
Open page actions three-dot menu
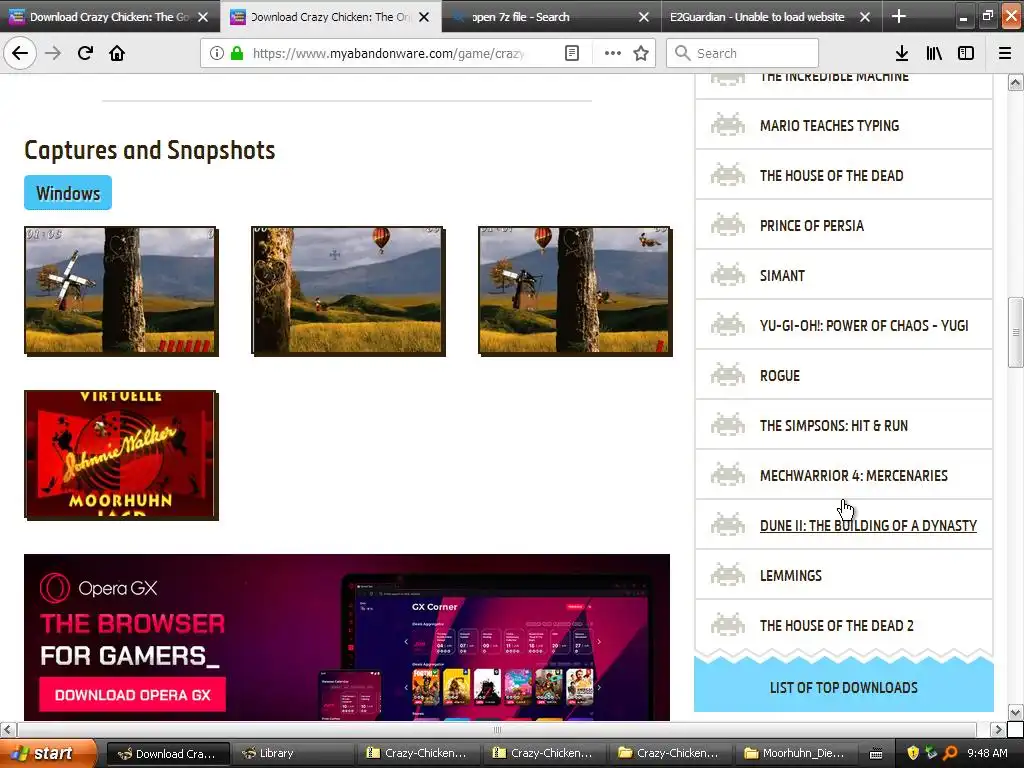click(x=613, y=53)
